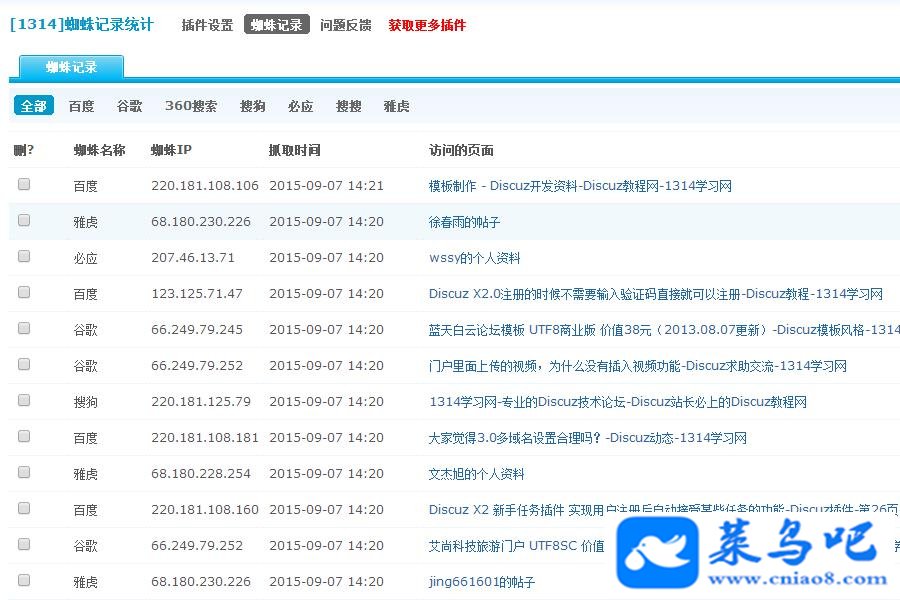The height and width of the screenshot is (600, 900).
Task: Open the wssy的个人资料 link
Action: pos(475,258)
